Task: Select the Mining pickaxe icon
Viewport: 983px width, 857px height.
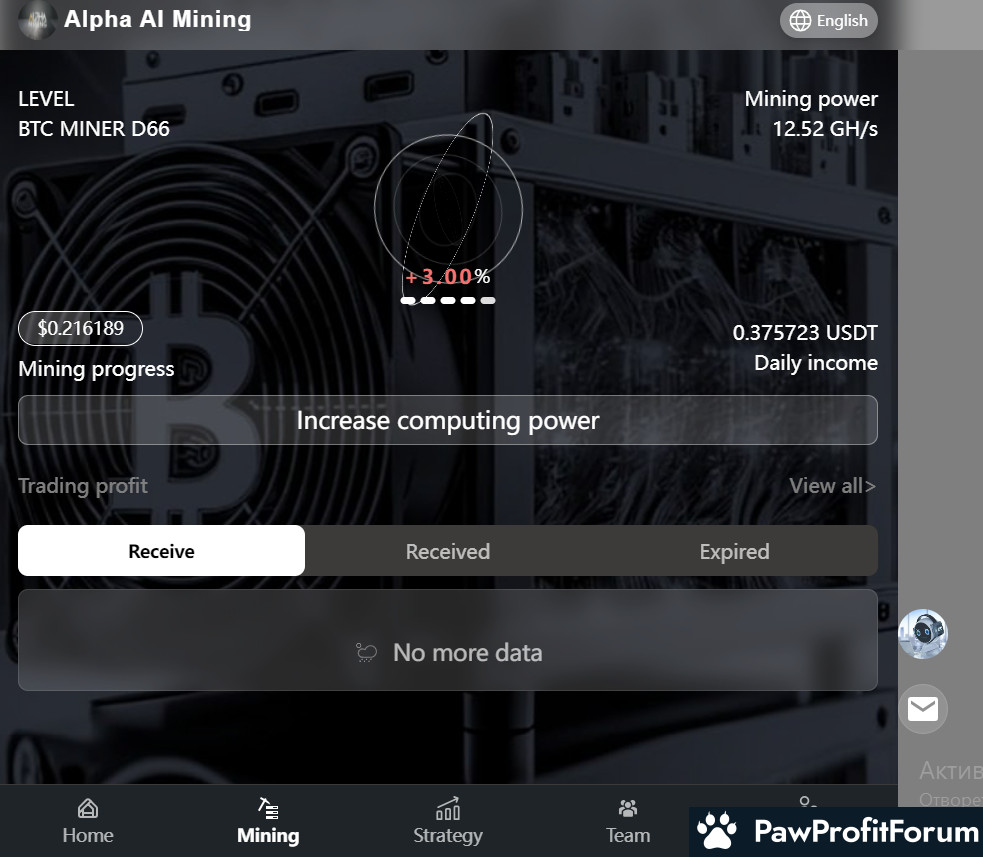Action: (268, 809)
